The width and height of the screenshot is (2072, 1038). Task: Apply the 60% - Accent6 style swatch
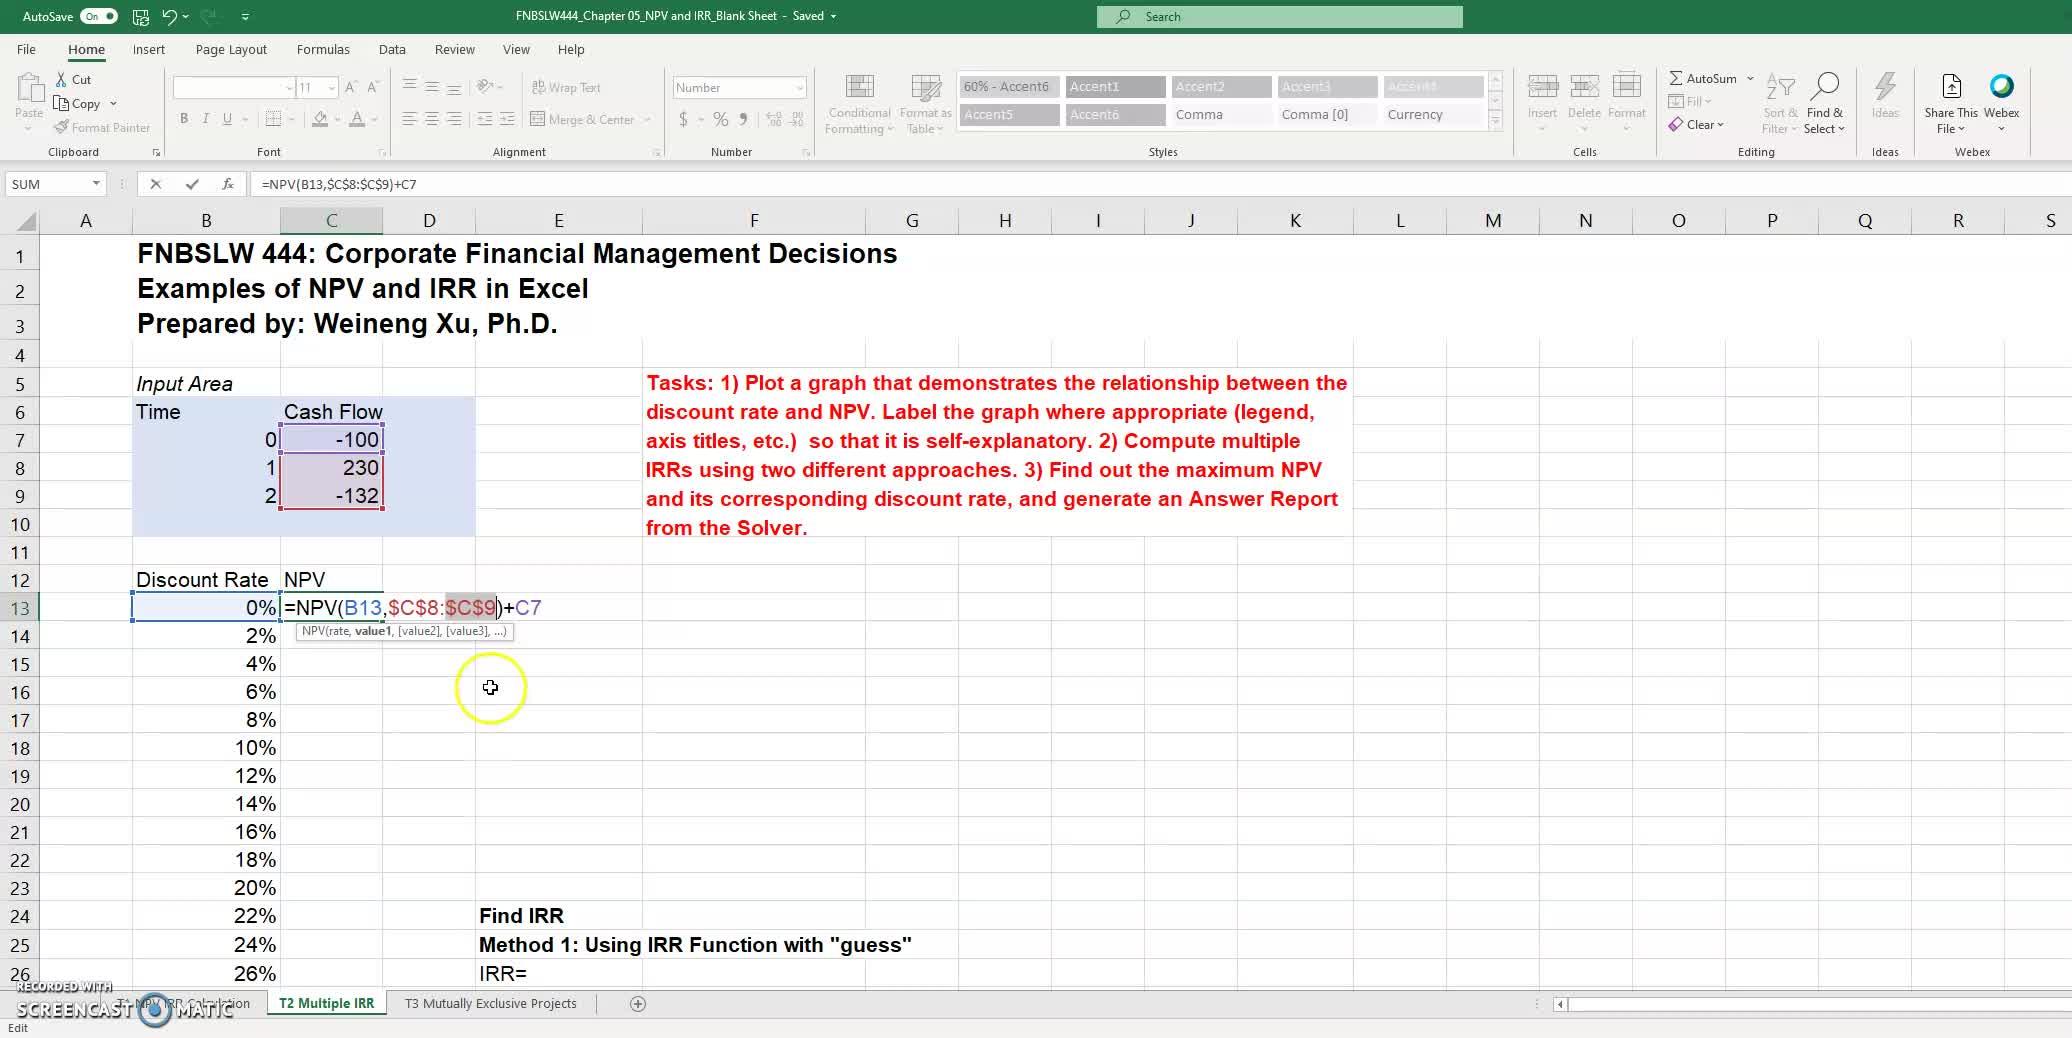pos(1009,87)
